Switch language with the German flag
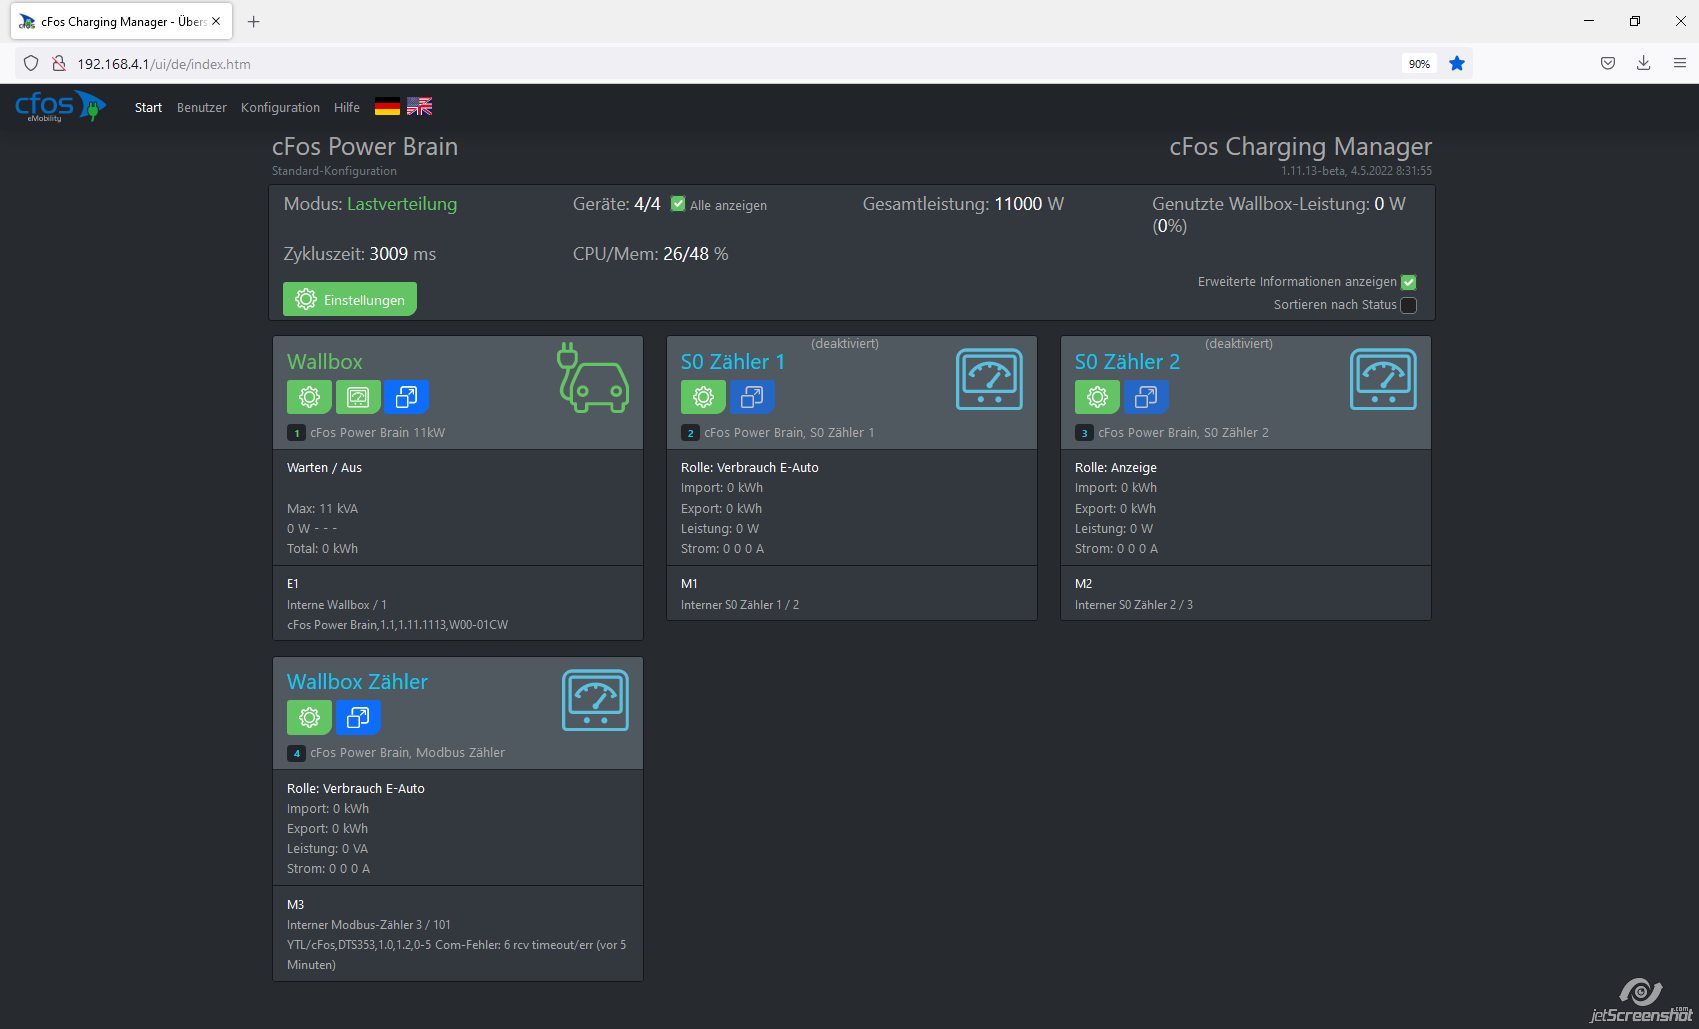The image size is (1699, 1029). click(x=387, y=106)
